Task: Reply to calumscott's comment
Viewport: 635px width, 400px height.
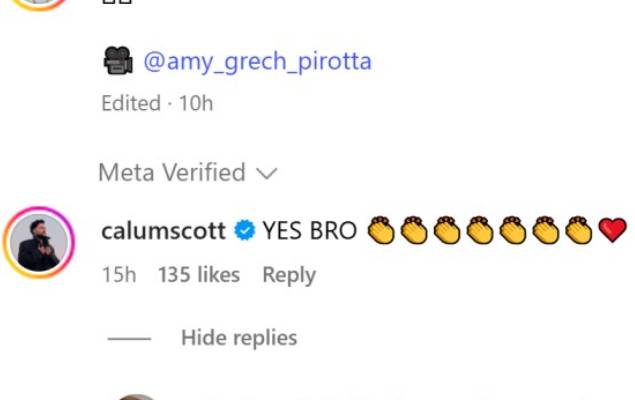Action: tap(288, 275)
